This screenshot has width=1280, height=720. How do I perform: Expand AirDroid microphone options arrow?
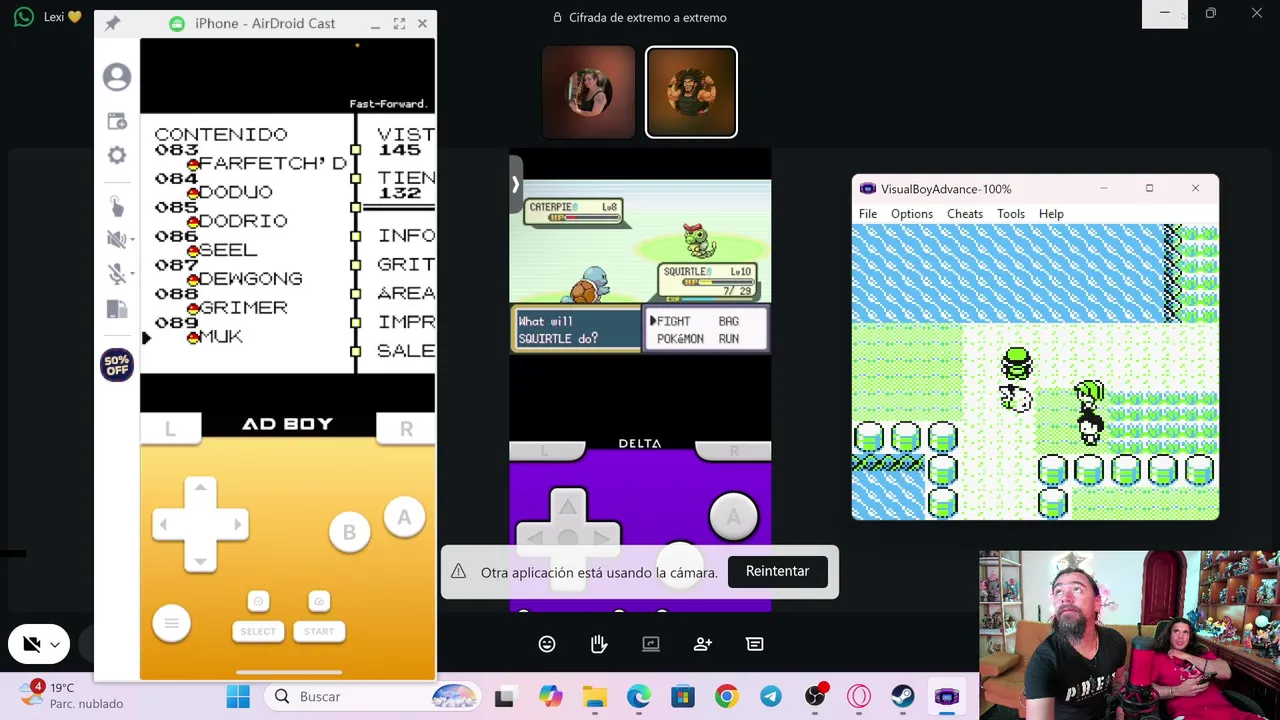(130, 274)
